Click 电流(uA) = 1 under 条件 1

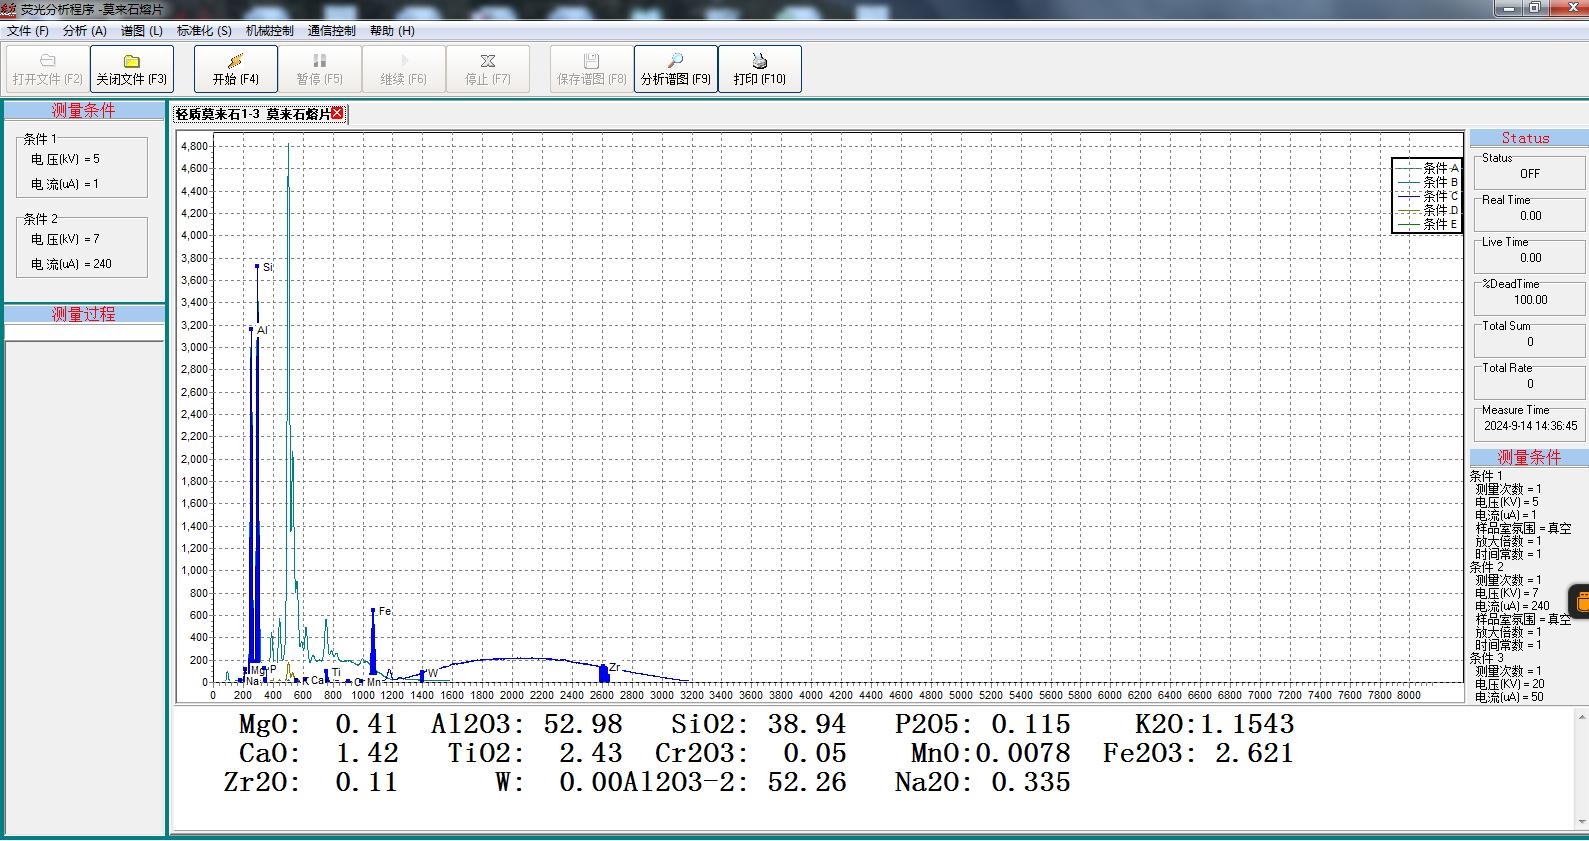[65, 184]
